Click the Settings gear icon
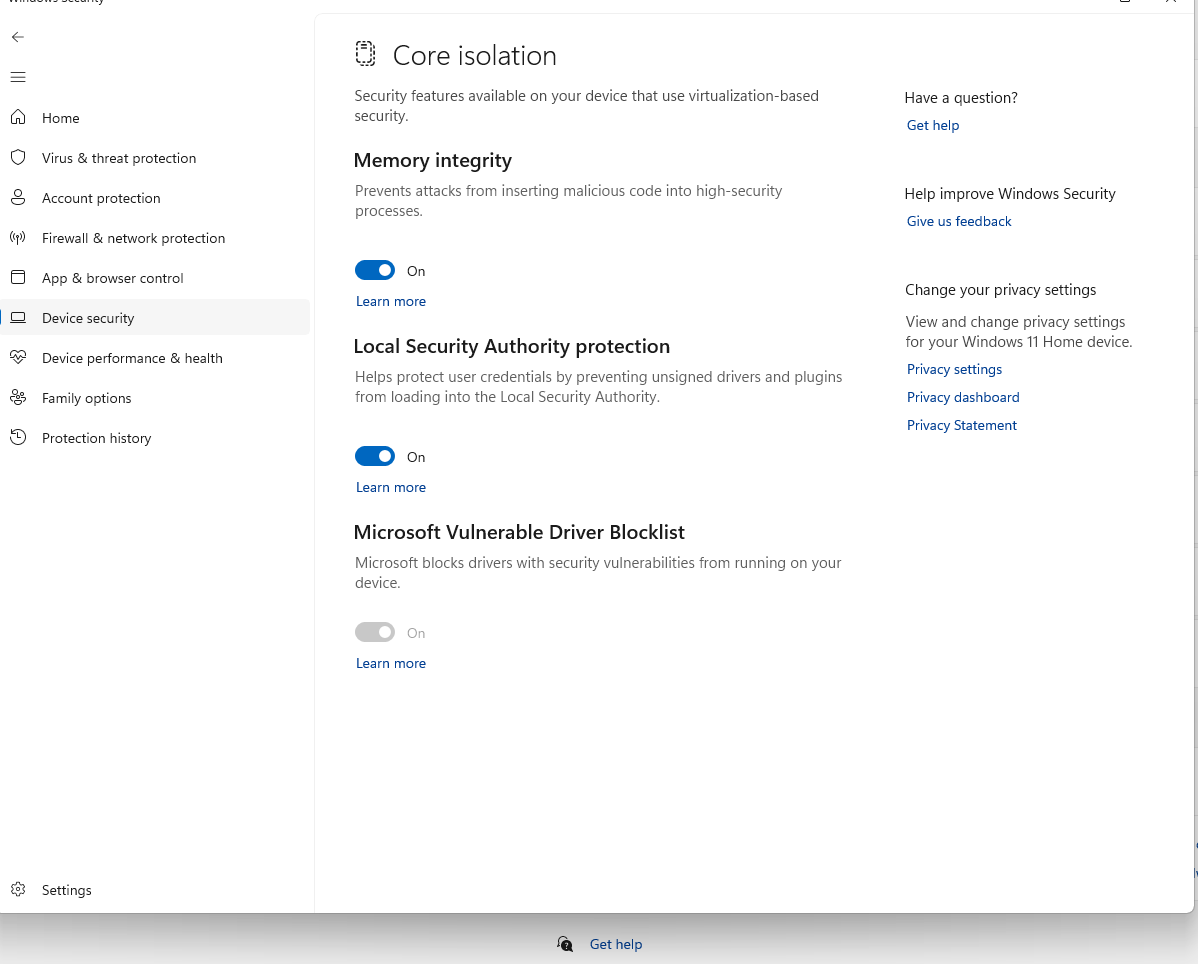This screenshot has width=1198, height=964. click(x=18, y=890)
